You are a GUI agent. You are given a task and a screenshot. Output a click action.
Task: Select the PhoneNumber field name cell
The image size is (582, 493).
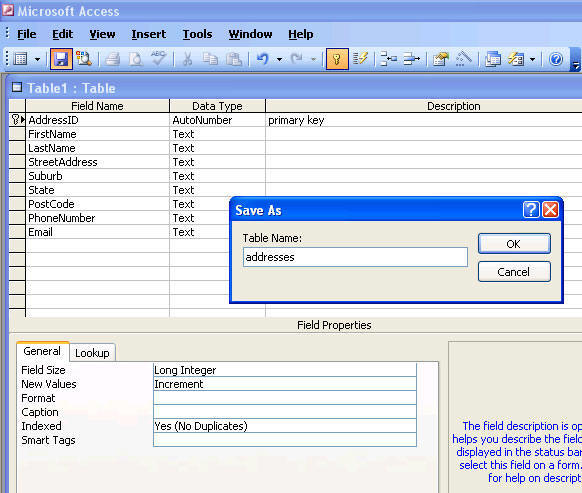97,218
